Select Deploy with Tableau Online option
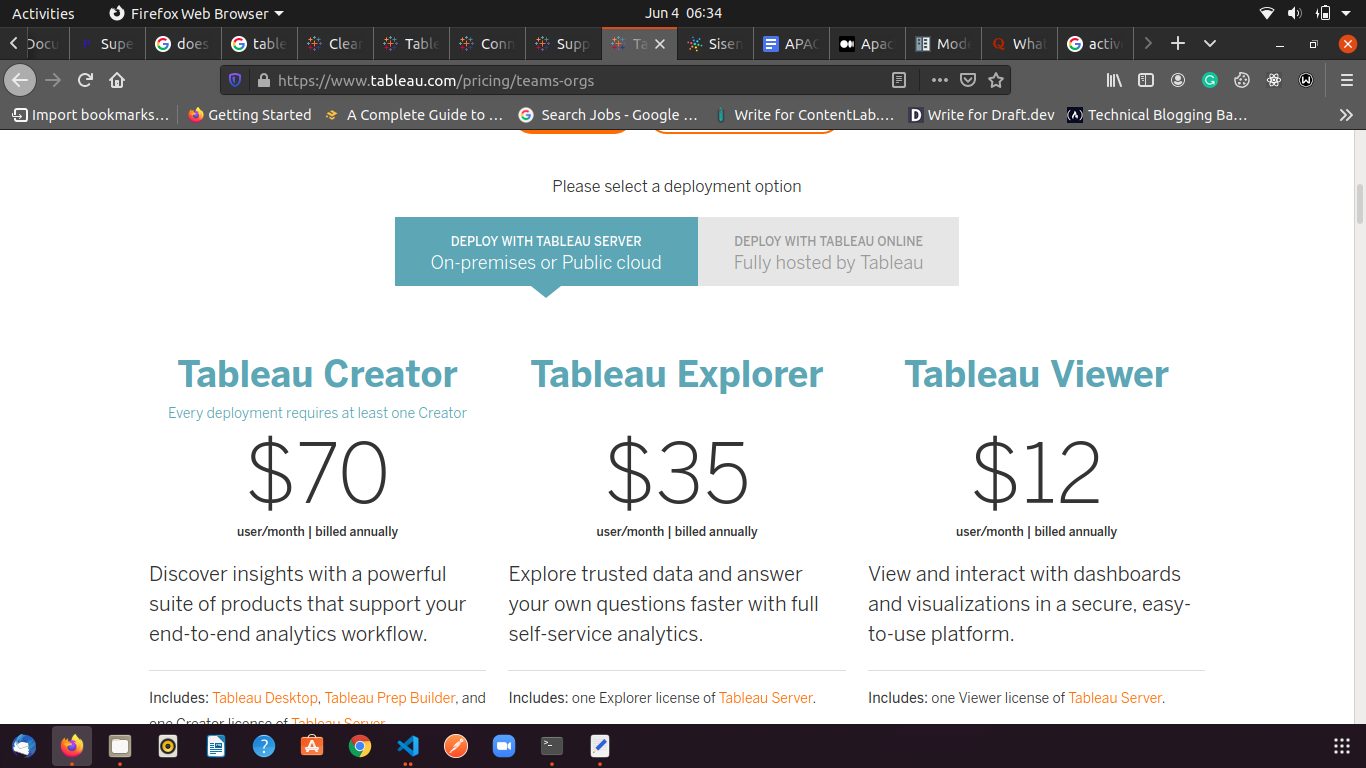Image resolution: width=1366 pixels, height=768 pixels. point(828,251)
